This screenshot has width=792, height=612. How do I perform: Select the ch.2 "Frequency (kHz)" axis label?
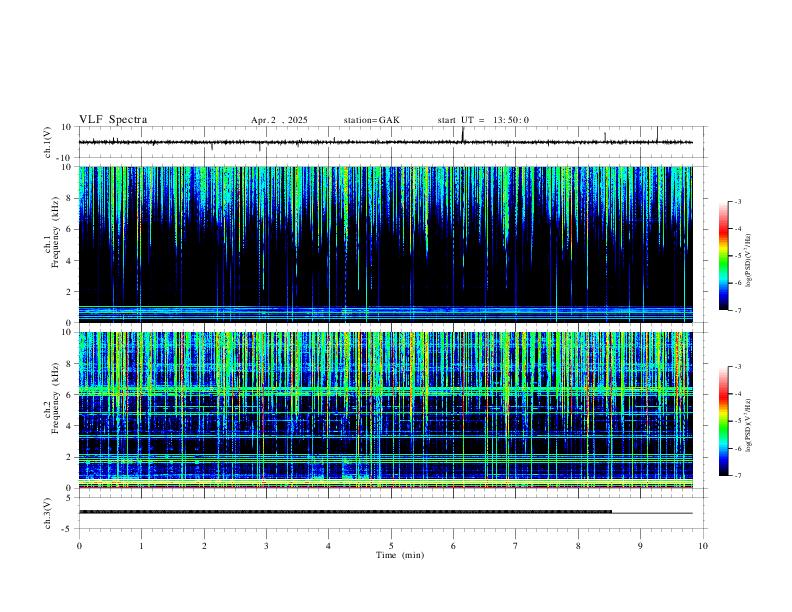tap(56, 397)
